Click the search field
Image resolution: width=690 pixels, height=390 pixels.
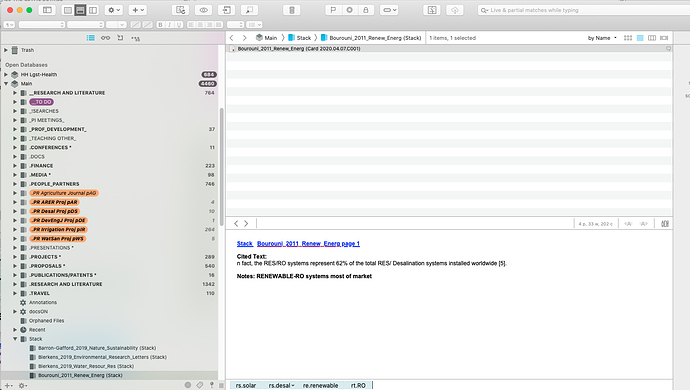tap(581, 10)
